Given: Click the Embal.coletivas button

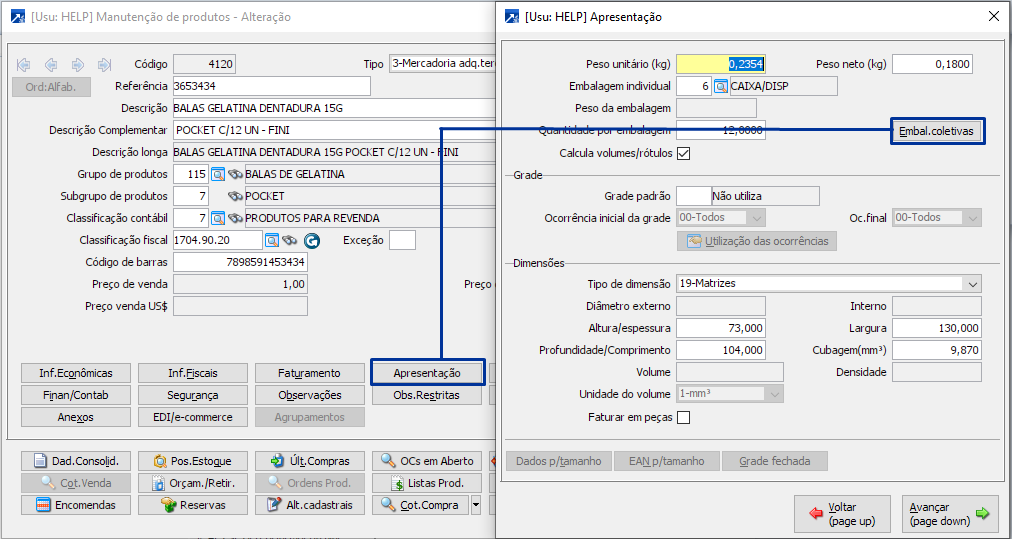Looking at the screenshot, I should [936, 131].
